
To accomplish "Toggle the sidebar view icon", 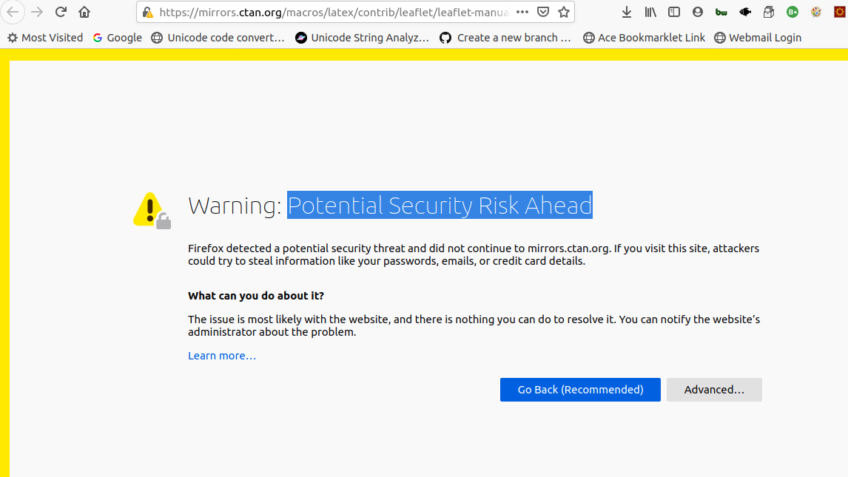I will coord(674,12).
